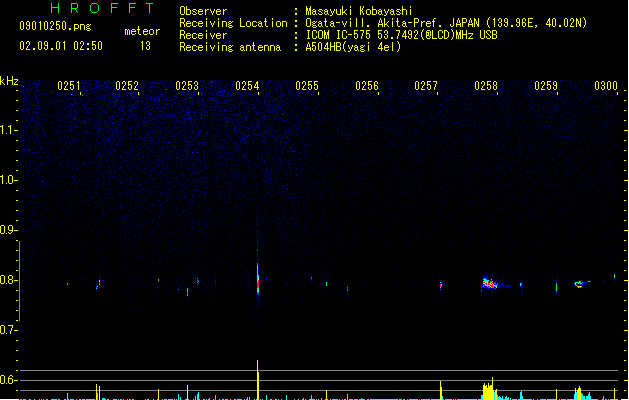Click the echo just after 0257

pos(441,285)
